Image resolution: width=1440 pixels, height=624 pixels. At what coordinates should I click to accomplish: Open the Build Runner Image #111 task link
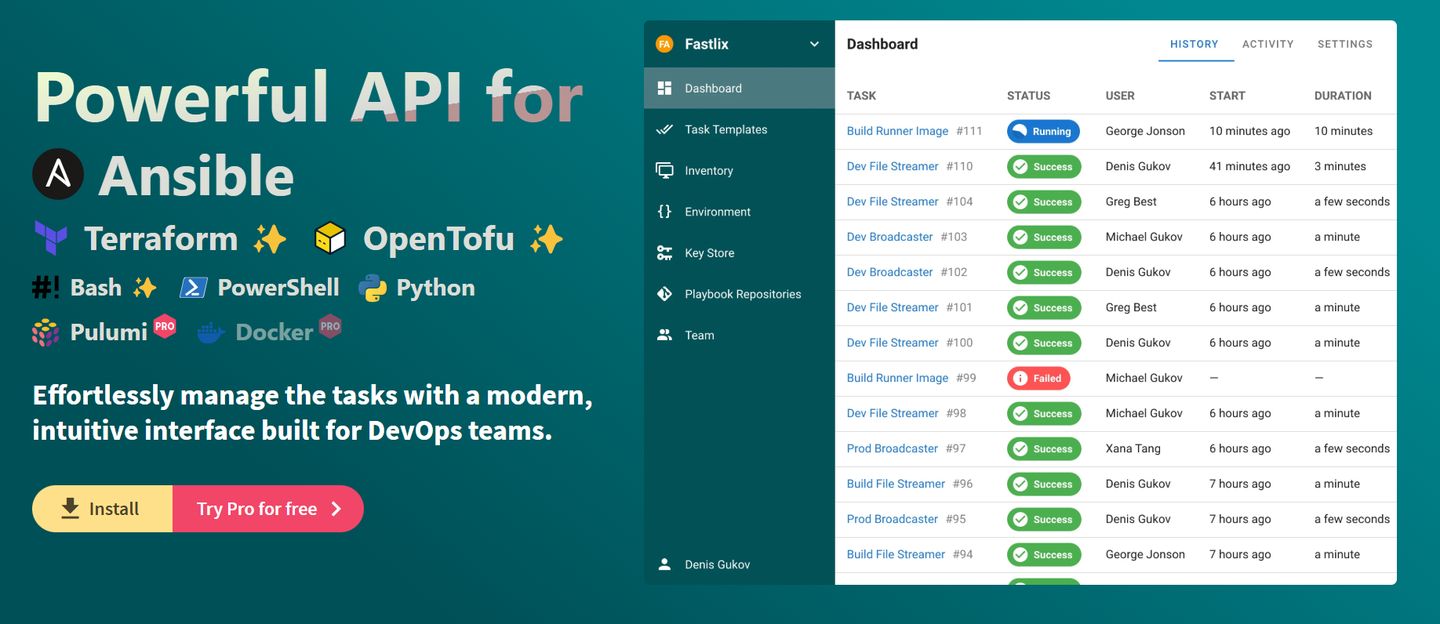897,131
